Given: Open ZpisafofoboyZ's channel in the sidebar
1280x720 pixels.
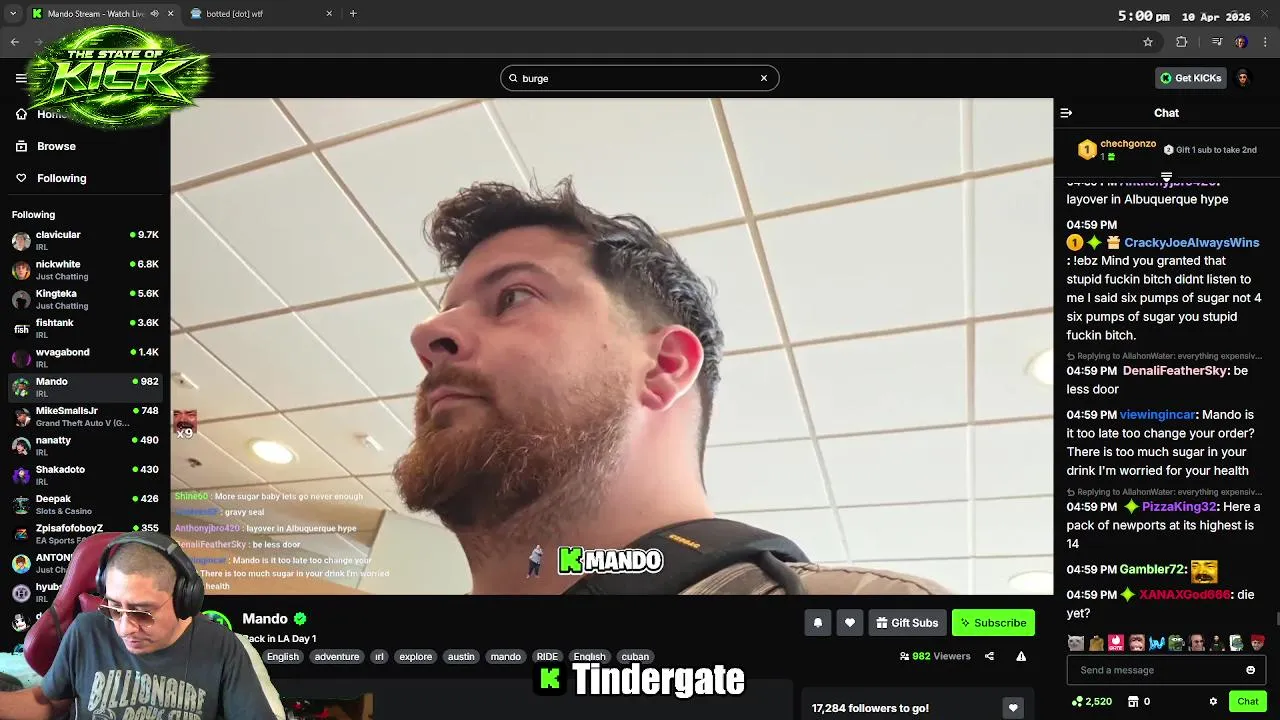Looking at the screenshot, I should pos(85,533).
